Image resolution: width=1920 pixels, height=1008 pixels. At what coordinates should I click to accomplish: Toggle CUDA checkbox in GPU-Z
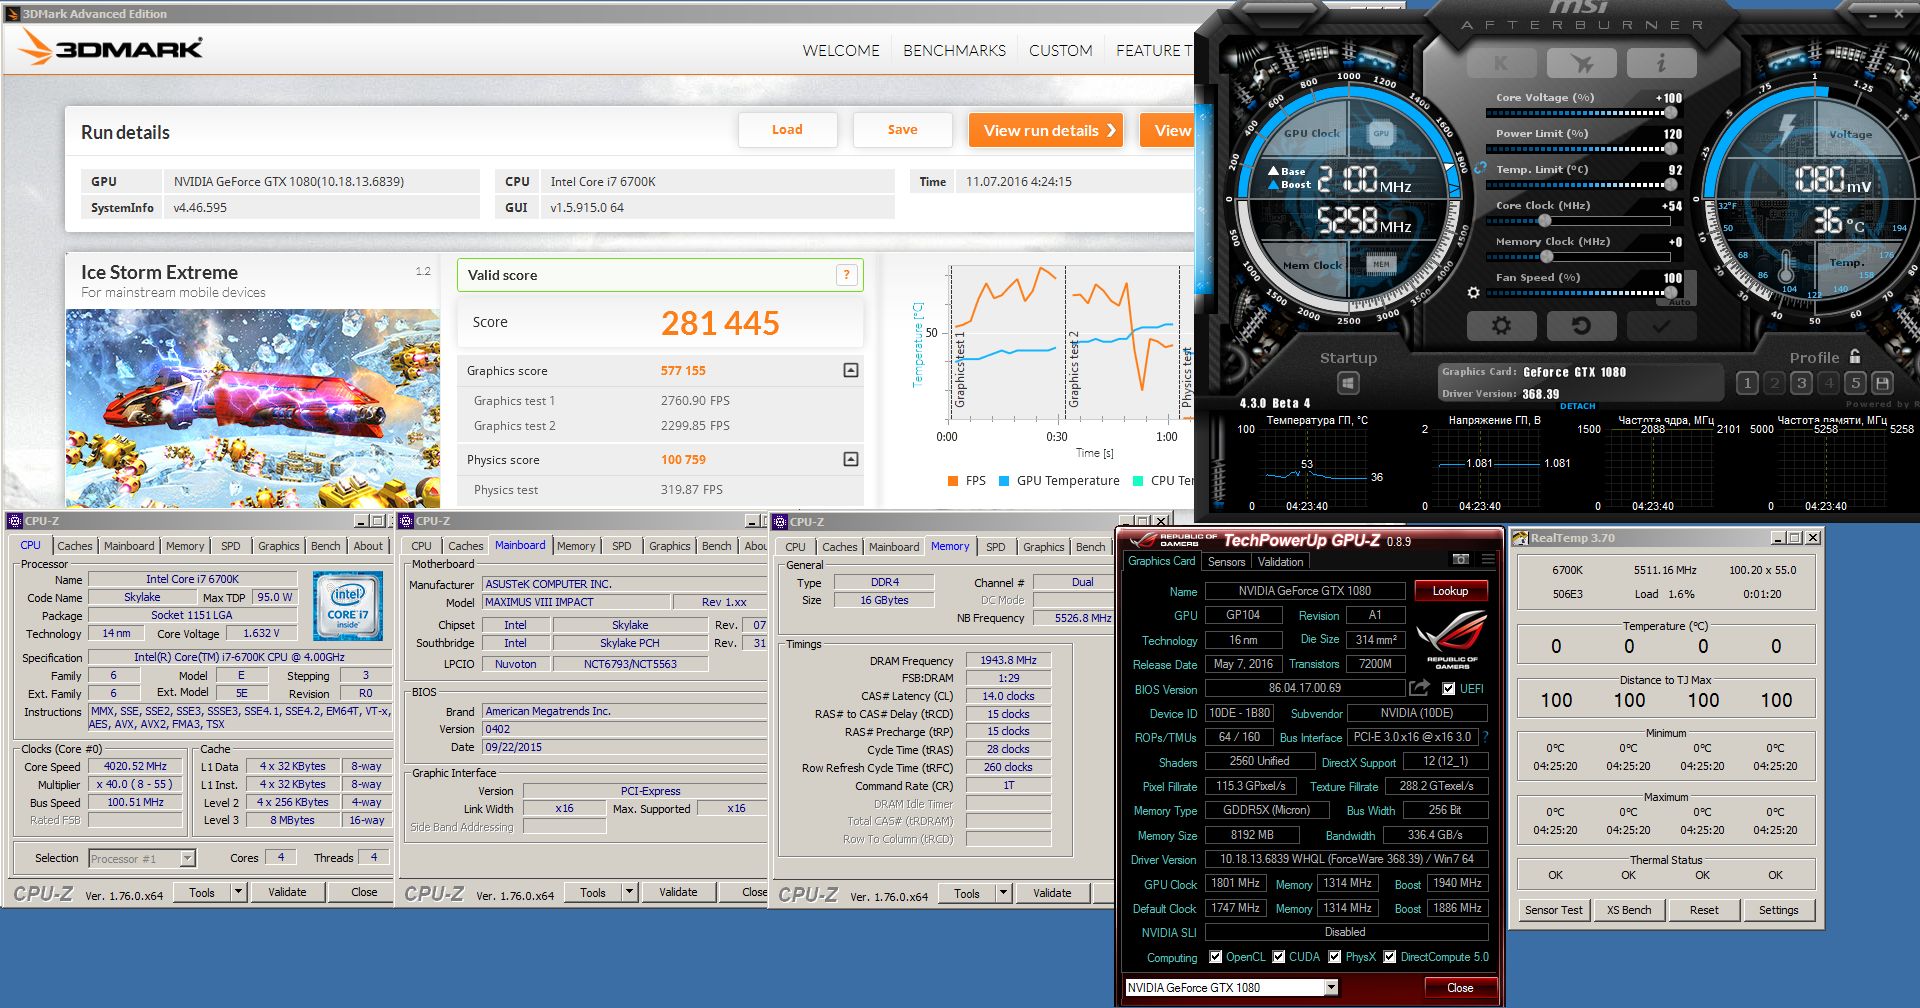1279,957
